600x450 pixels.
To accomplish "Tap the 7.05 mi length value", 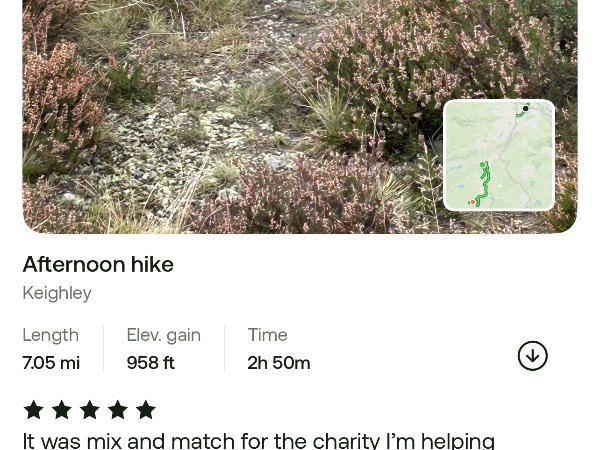I will click(51, 363).
